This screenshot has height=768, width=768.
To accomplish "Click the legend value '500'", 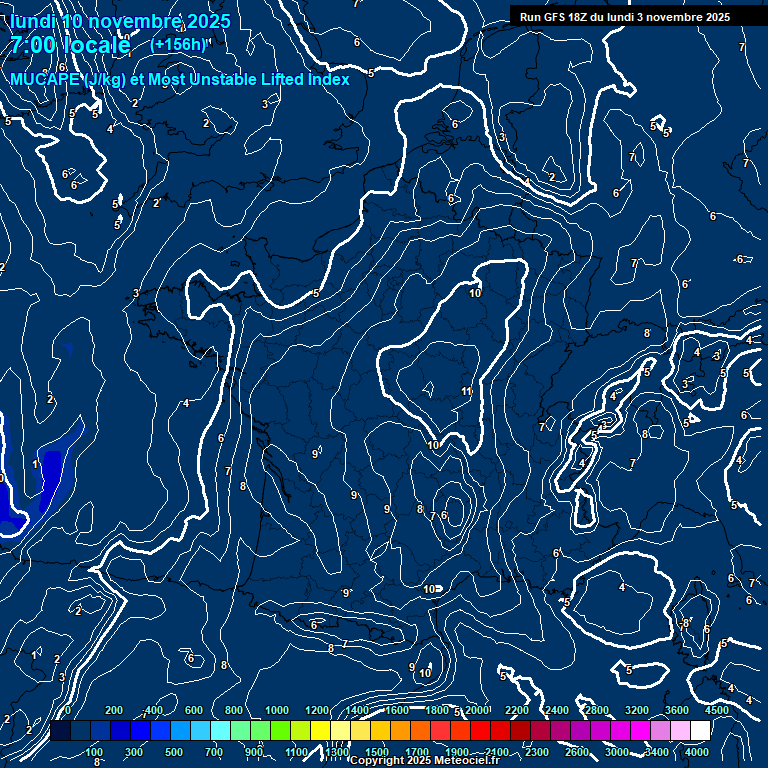I will tap(174, 752).
